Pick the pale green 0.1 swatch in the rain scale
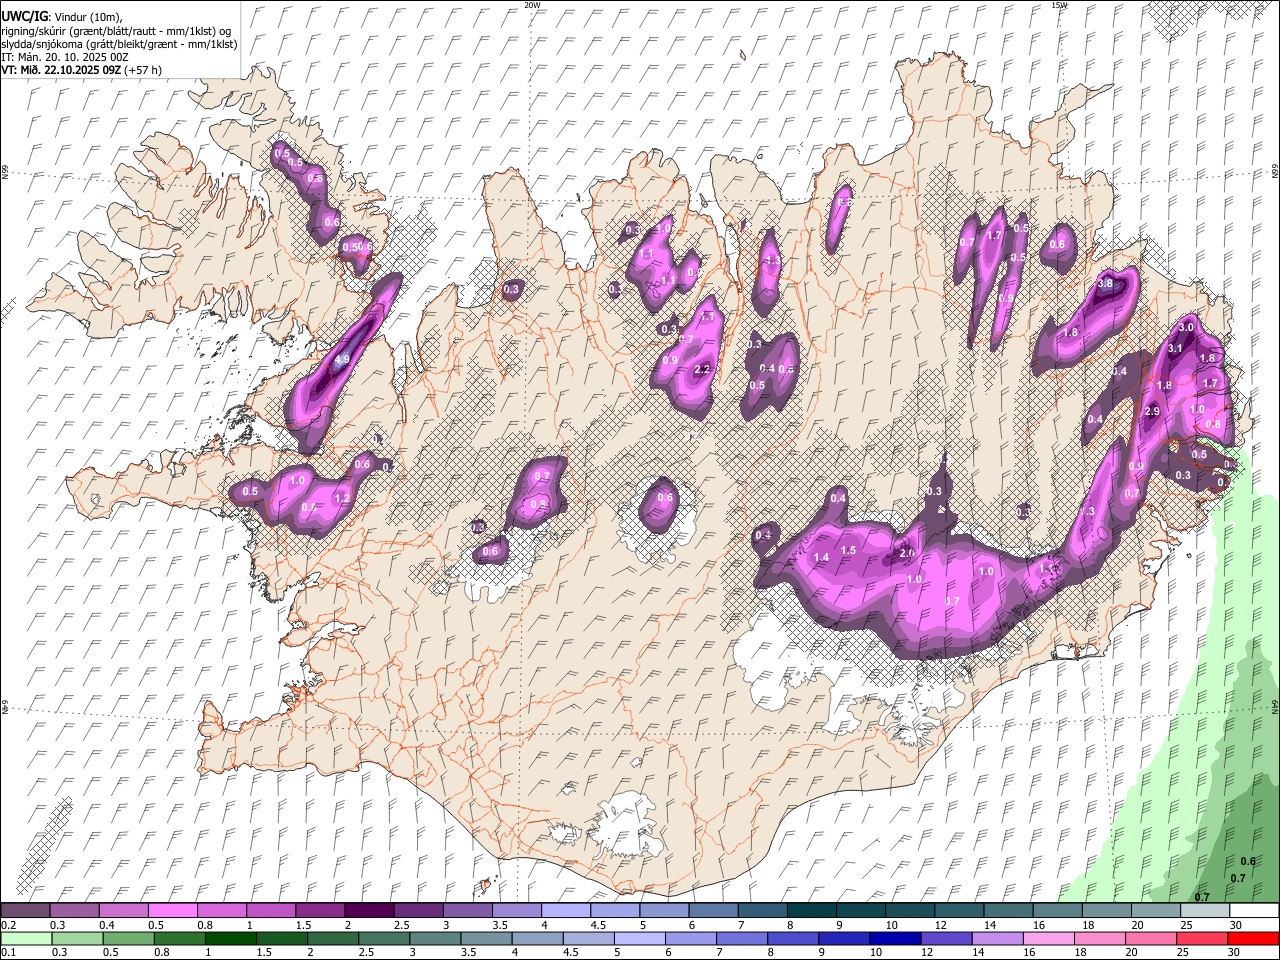1280x960 pixels. tap(26, 938)
